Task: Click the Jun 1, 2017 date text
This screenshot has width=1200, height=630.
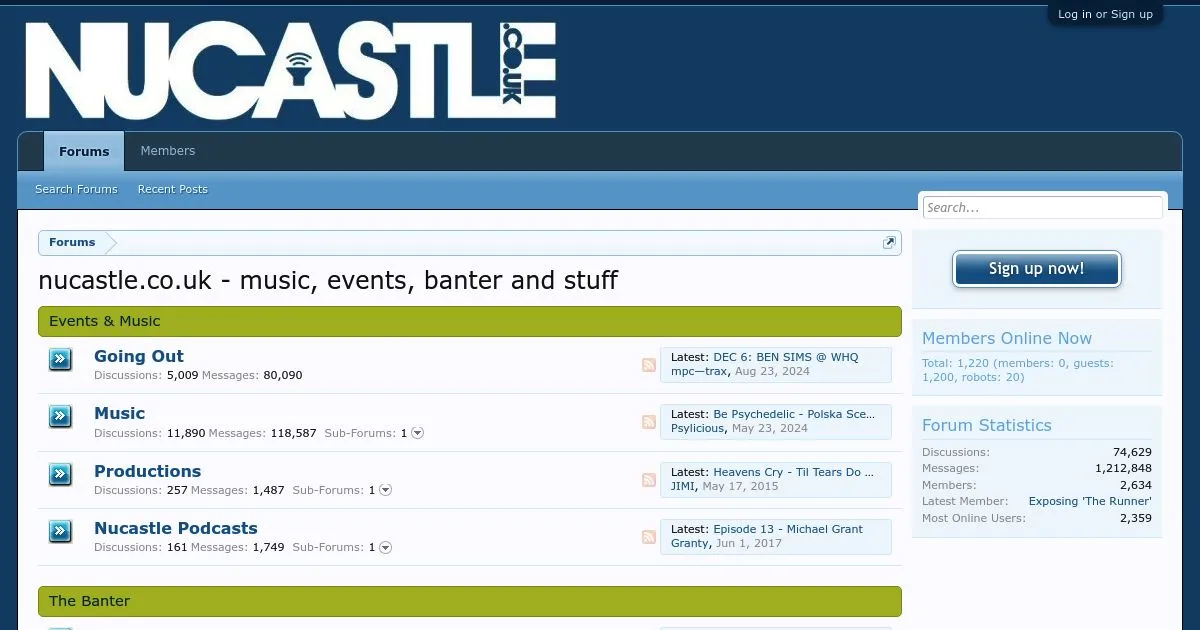Action: pos(749,543)
